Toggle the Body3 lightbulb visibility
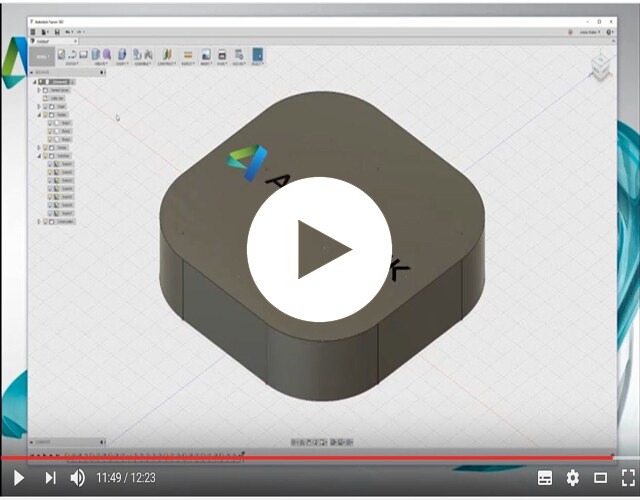Screen dimensions: 640x500 [51, 139]
